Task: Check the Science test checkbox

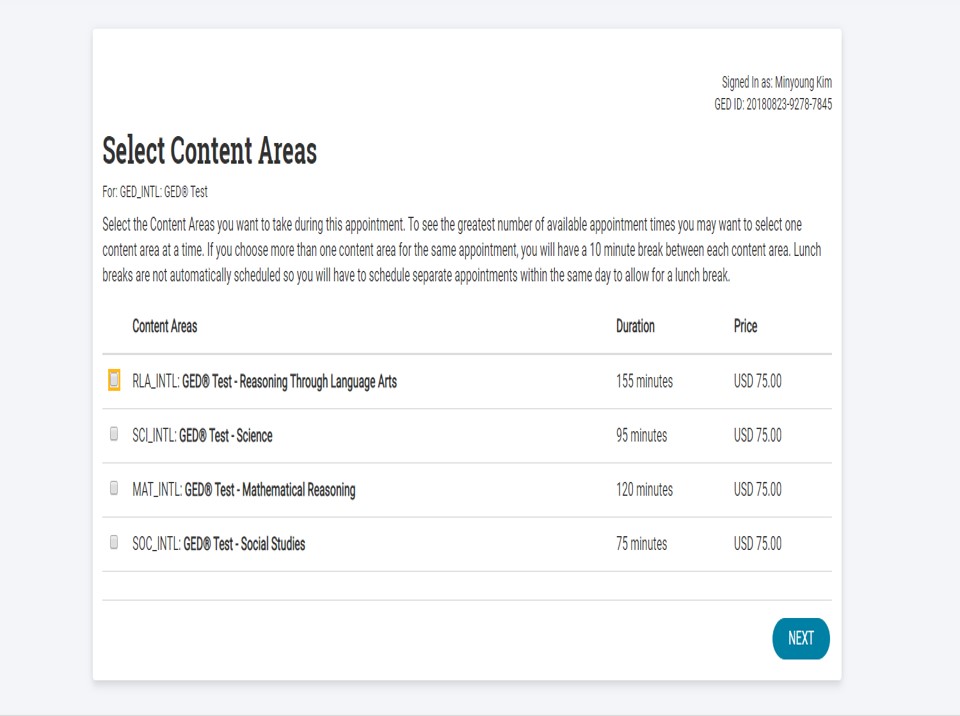Action: [114, 434]
